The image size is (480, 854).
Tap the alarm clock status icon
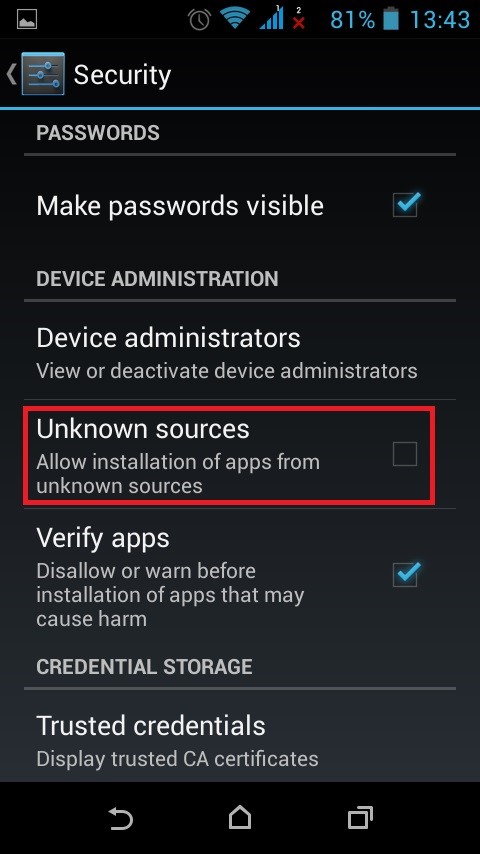pos(199,20)
